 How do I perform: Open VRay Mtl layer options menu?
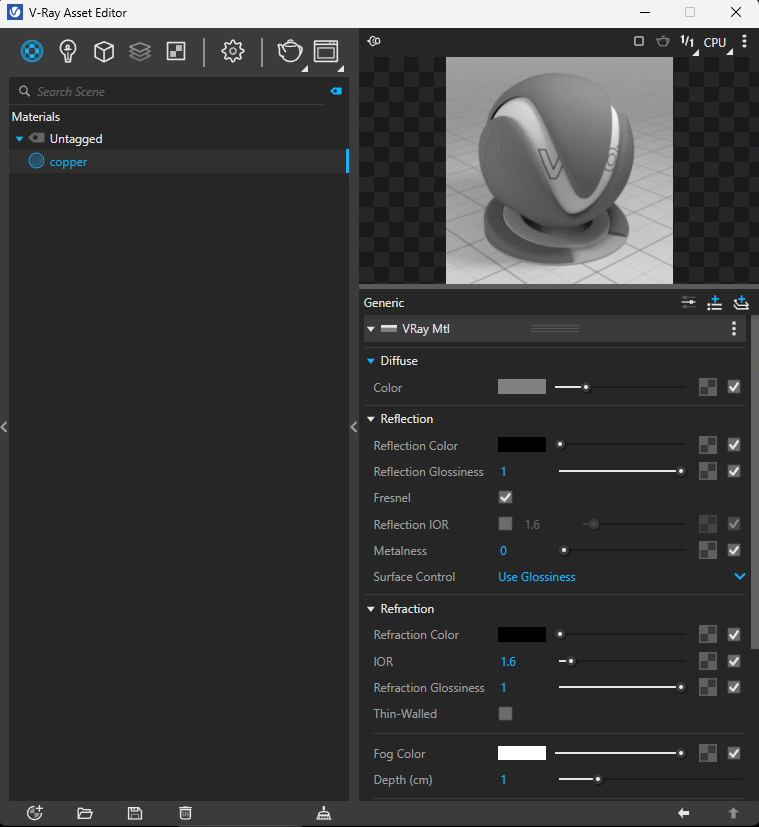tap(734, 329)
